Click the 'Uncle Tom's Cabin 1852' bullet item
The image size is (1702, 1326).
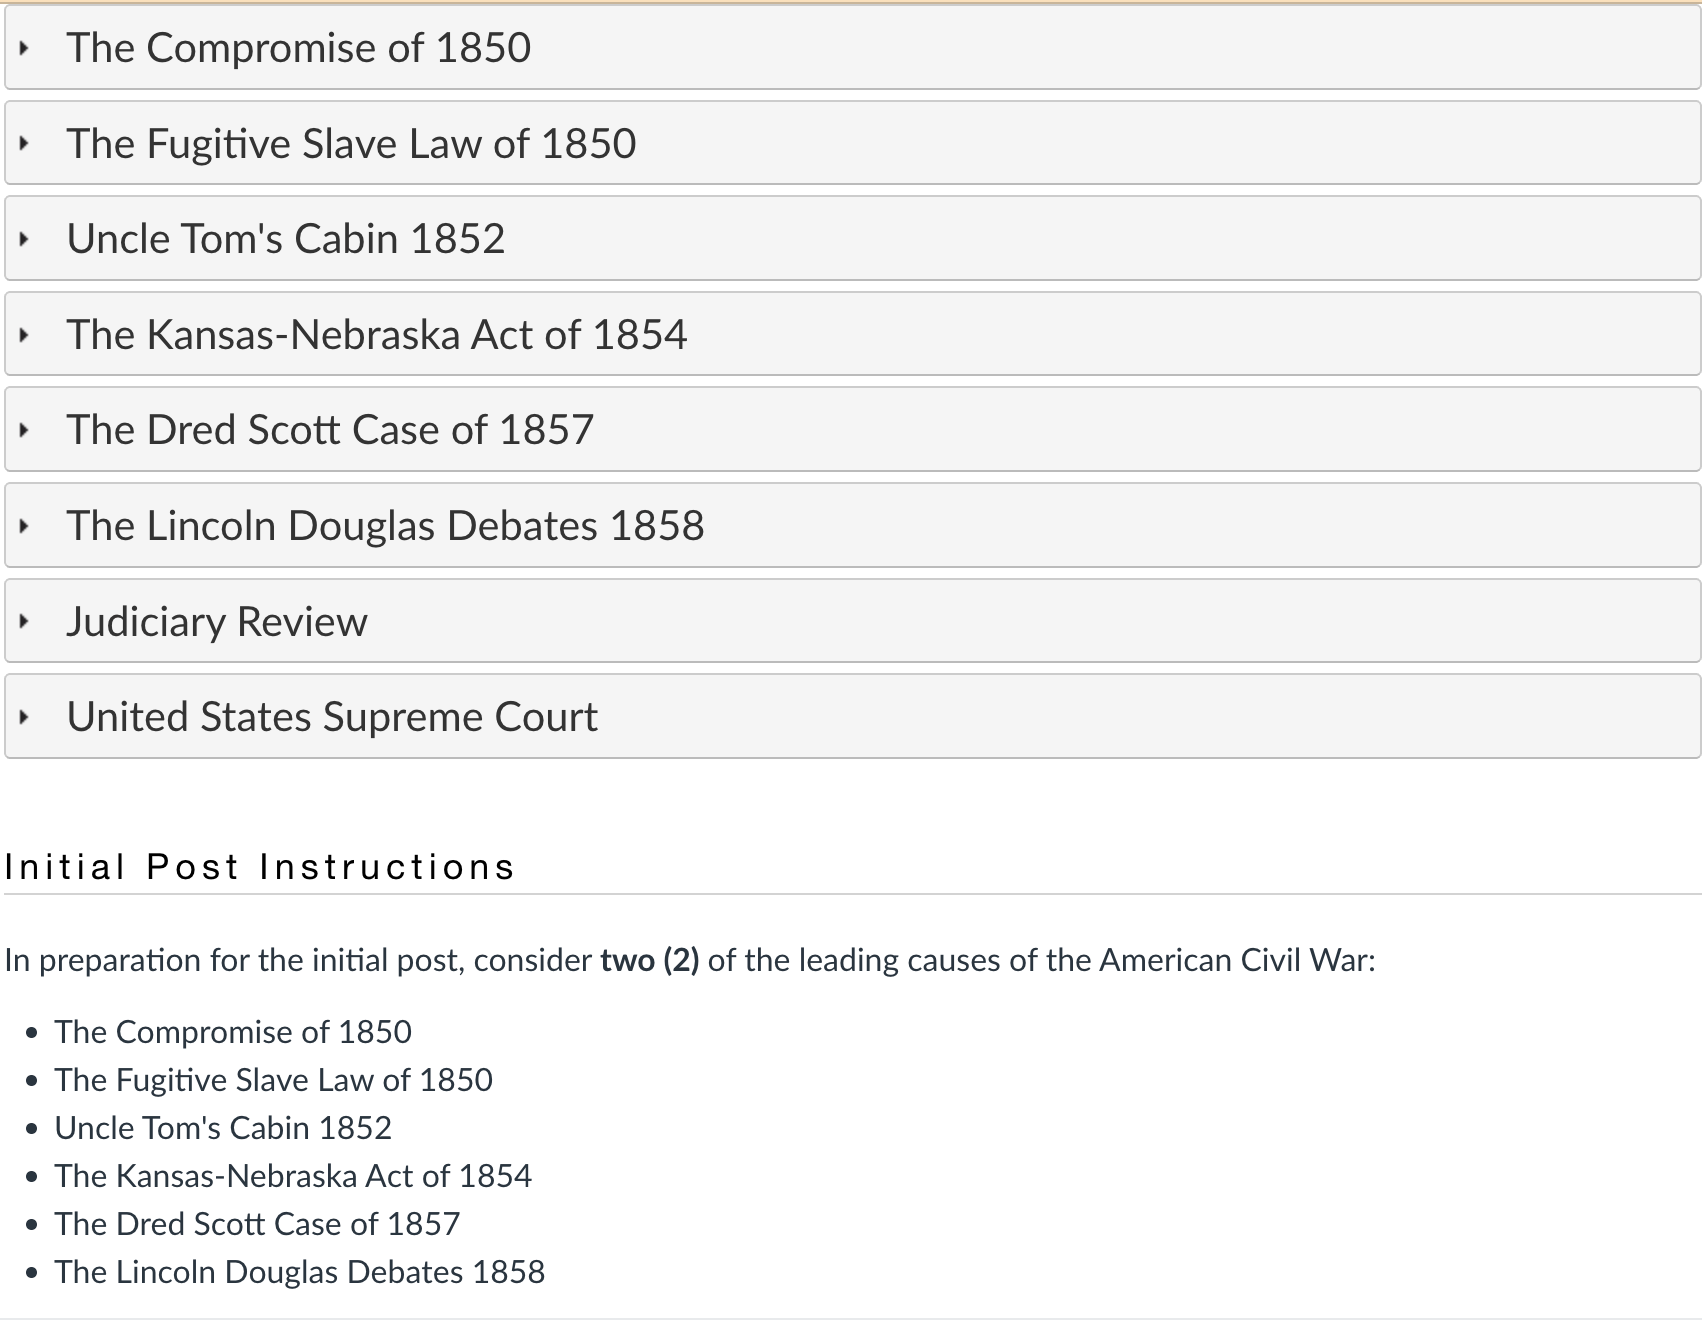click(223, 1128)
